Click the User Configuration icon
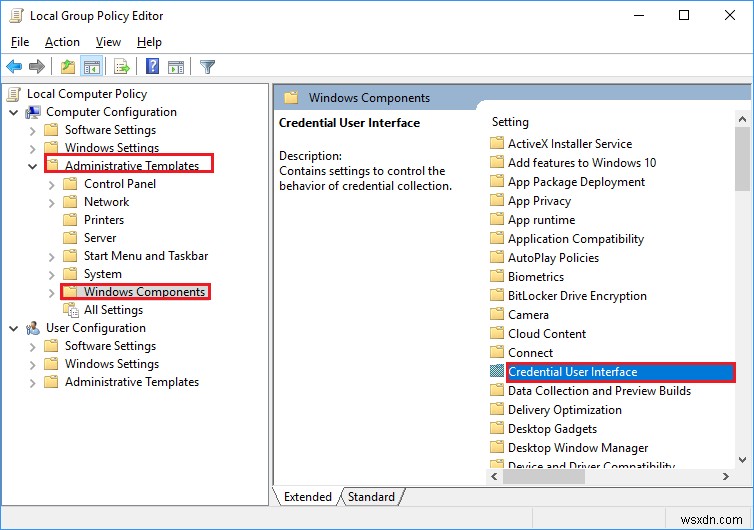The height and width of the screenshot is (530, 754). coord(33,328)
